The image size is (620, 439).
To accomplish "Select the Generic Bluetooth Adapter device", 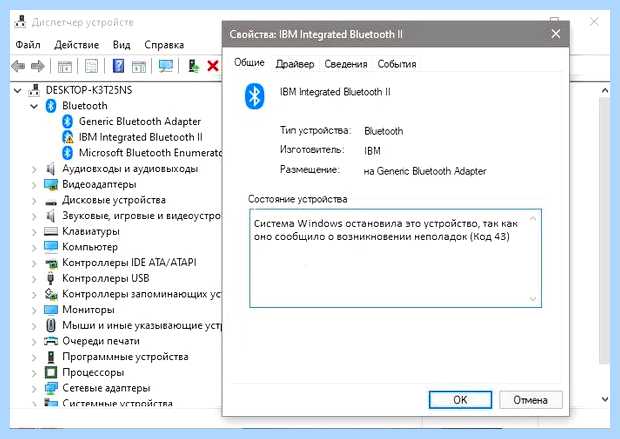I will coord(140,121).
